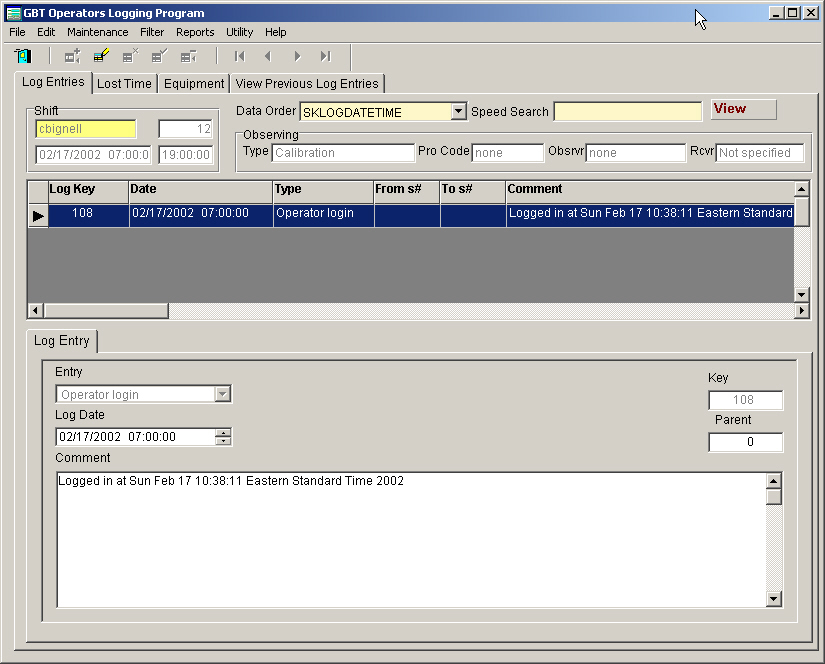Click the Type column header
The image size is (825, 664).
(324, 192)
